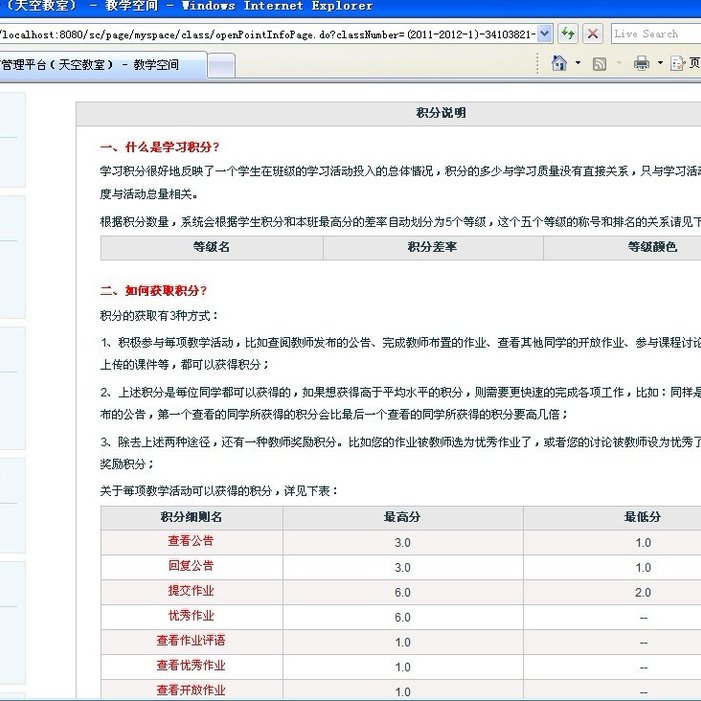Click the 1.0 minimum score for 回复公告

point(643,568)
